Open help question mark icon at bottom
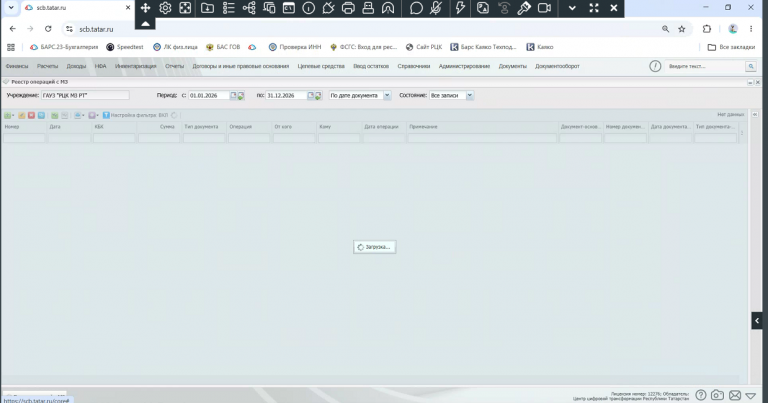 (701, 395)
